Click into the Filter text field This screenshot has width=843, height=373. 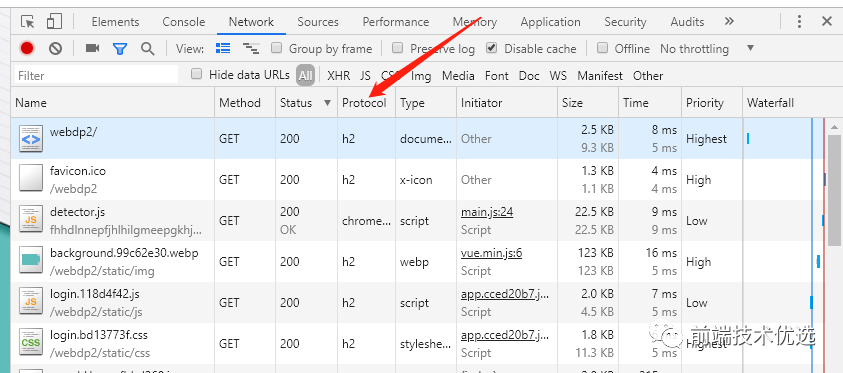click(x=96, y=75)
